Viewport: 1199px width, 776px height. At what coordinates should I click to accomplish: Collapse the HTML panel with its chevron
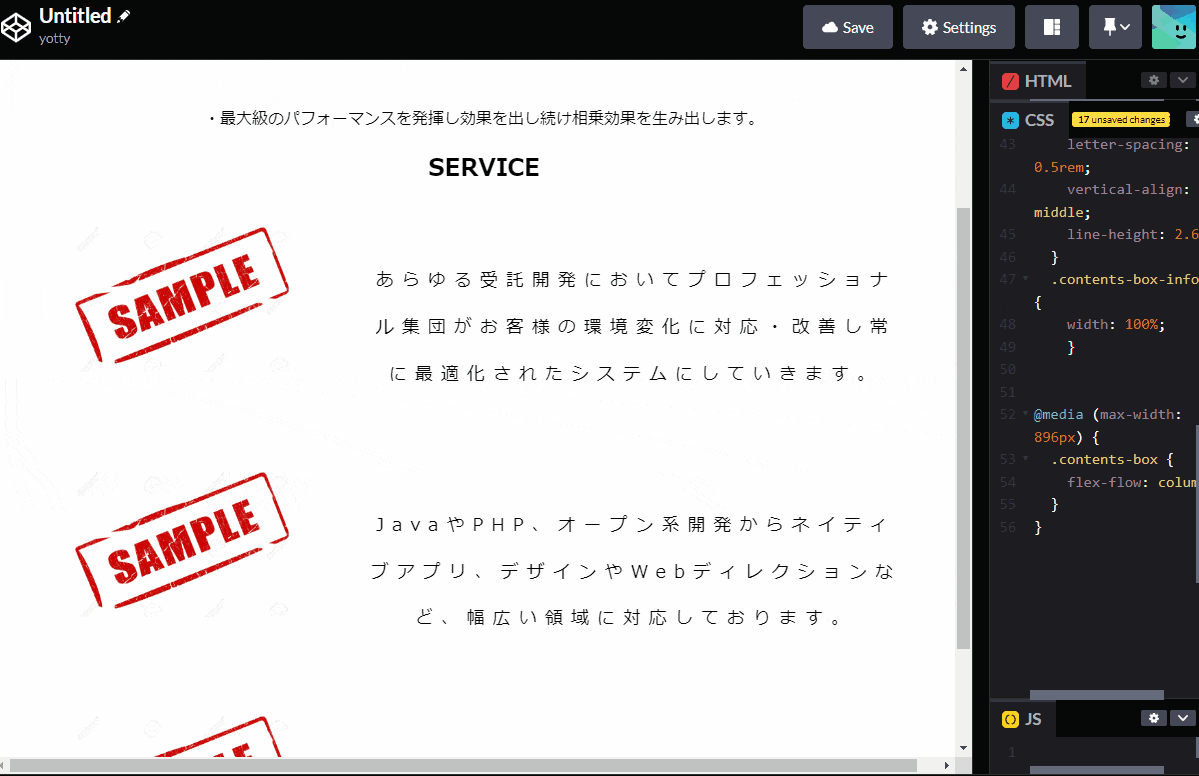click(x=1183, y=79)
